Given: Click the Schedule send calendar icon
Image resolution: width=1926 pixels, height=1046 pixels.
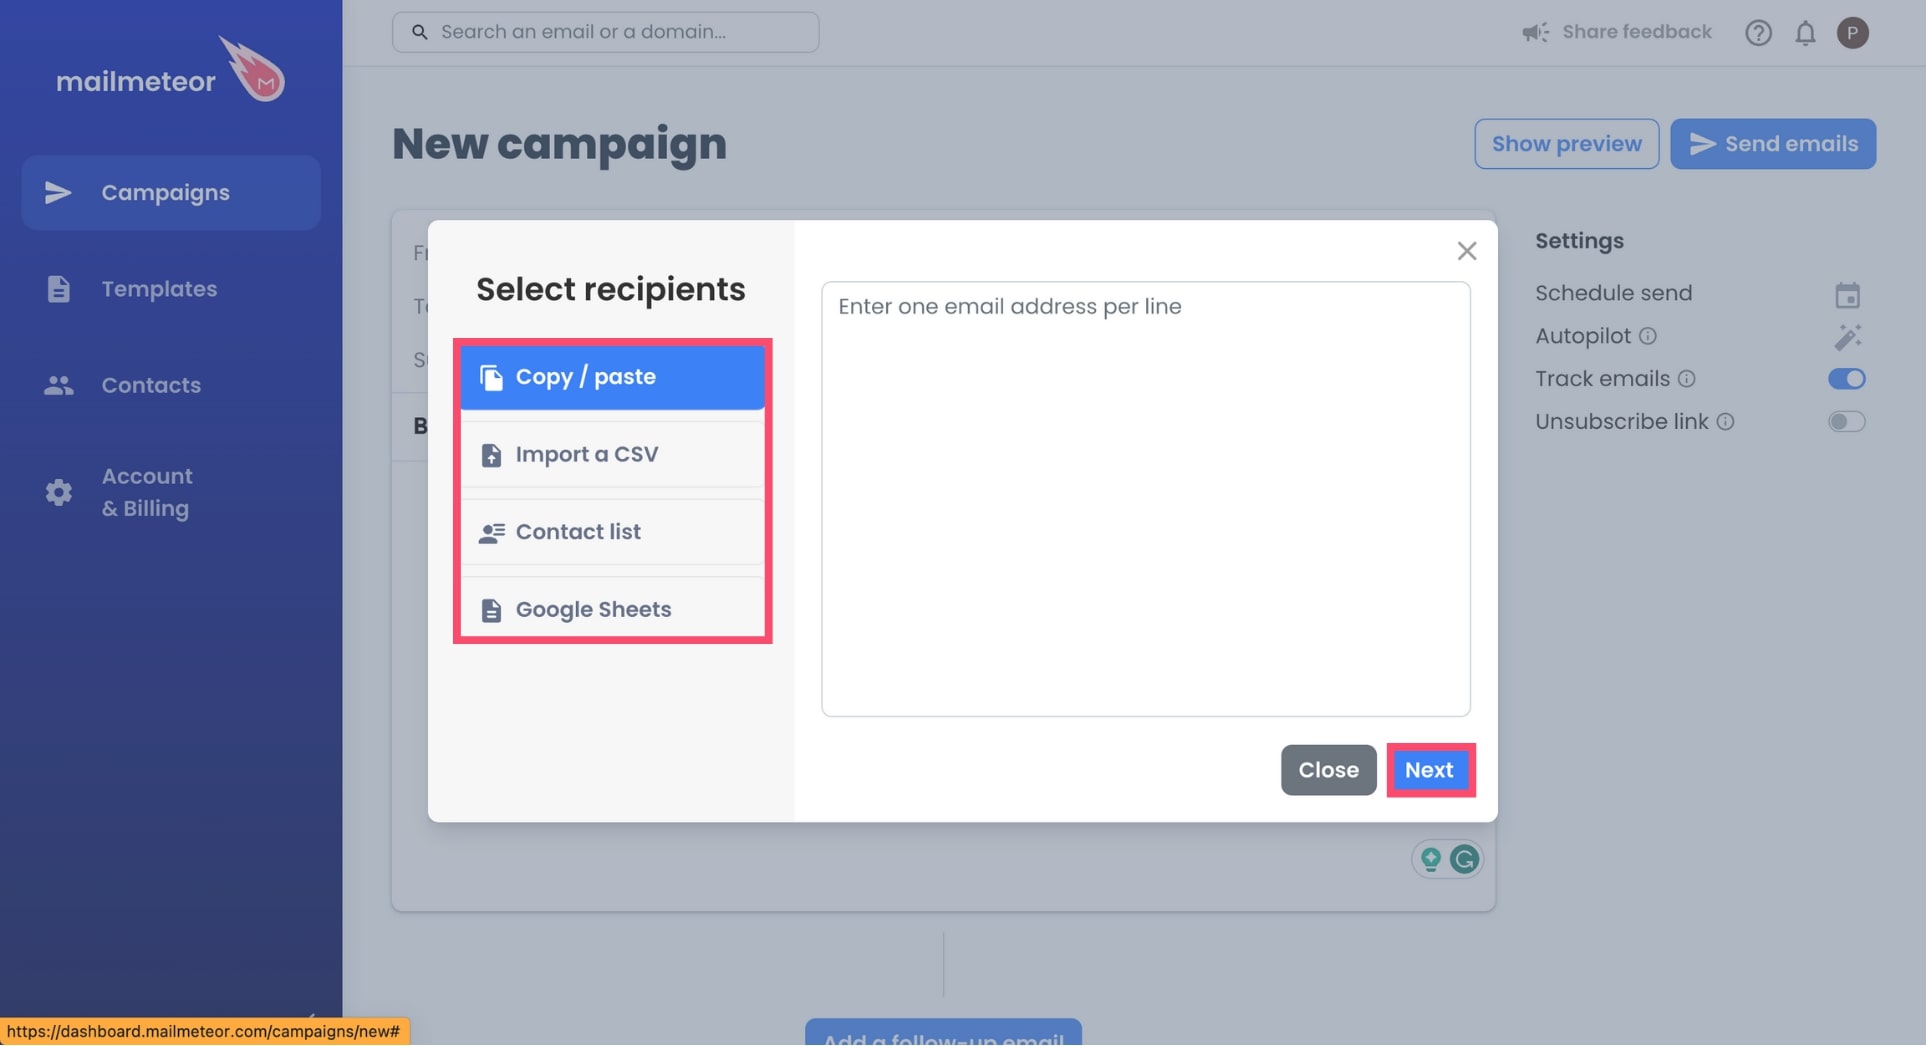Looking at the screenshot, I should 1847,295.
